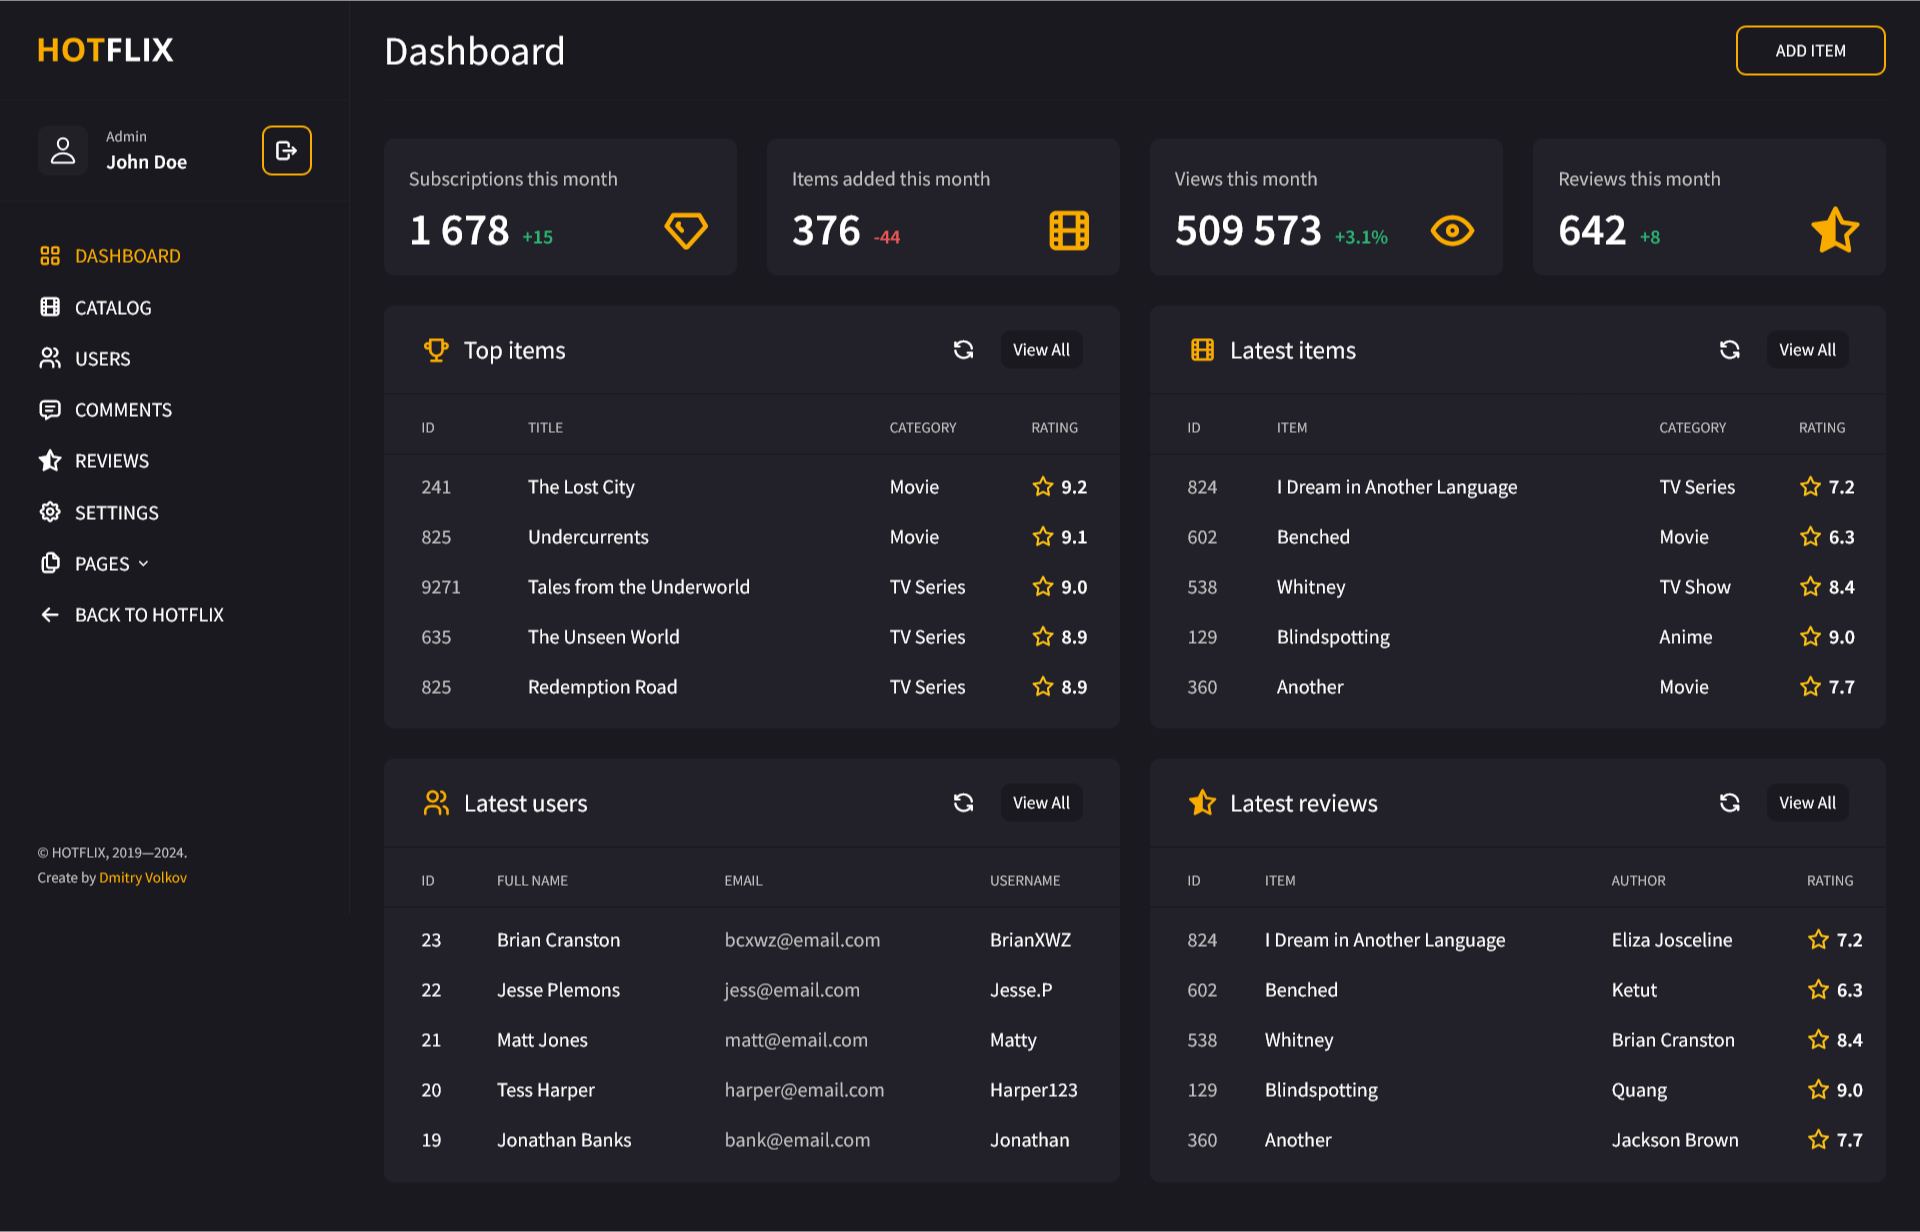
Task: Click the film icon in Items added card
Action: 1069,231
